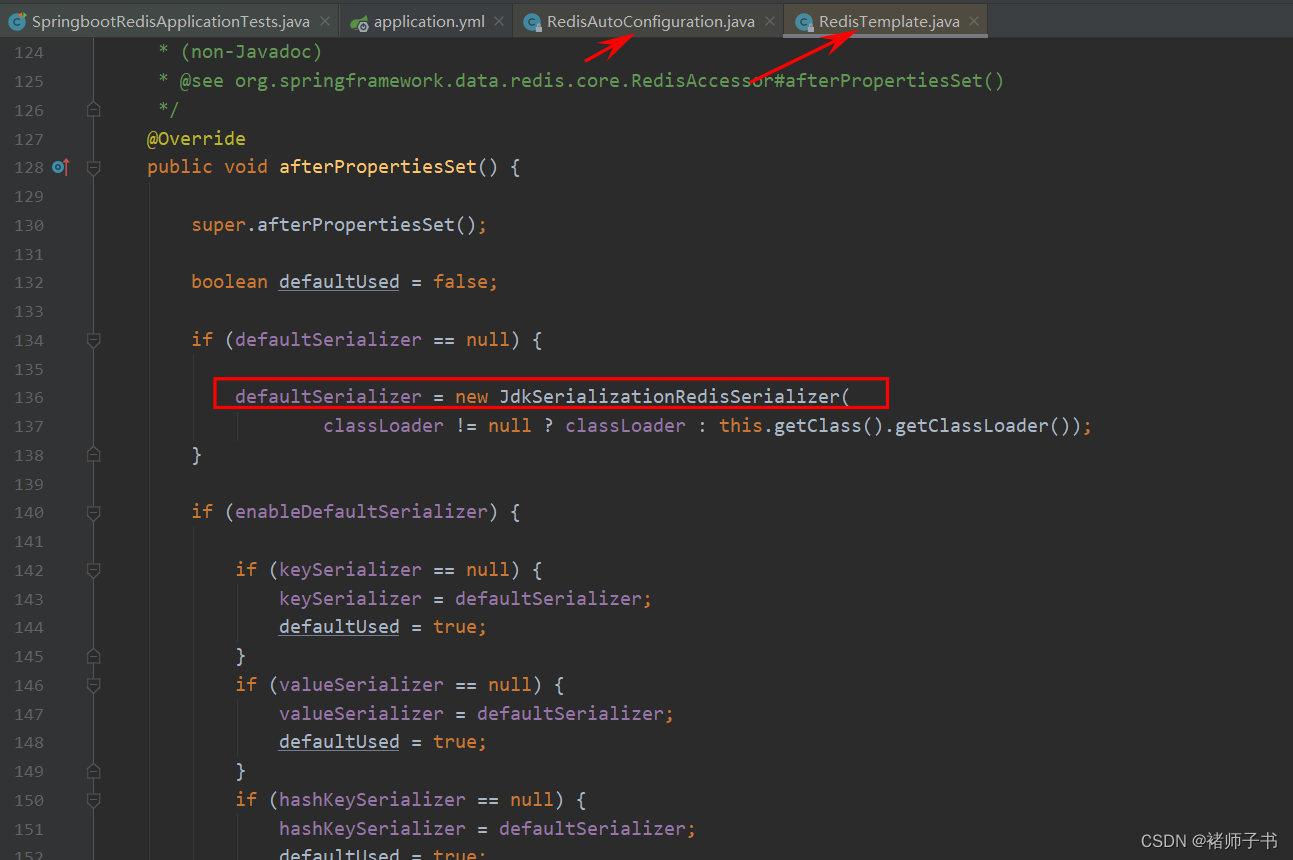Click afterPropertiesSet in the method declaration
The image size is (1293, 860).
(378, 167)
